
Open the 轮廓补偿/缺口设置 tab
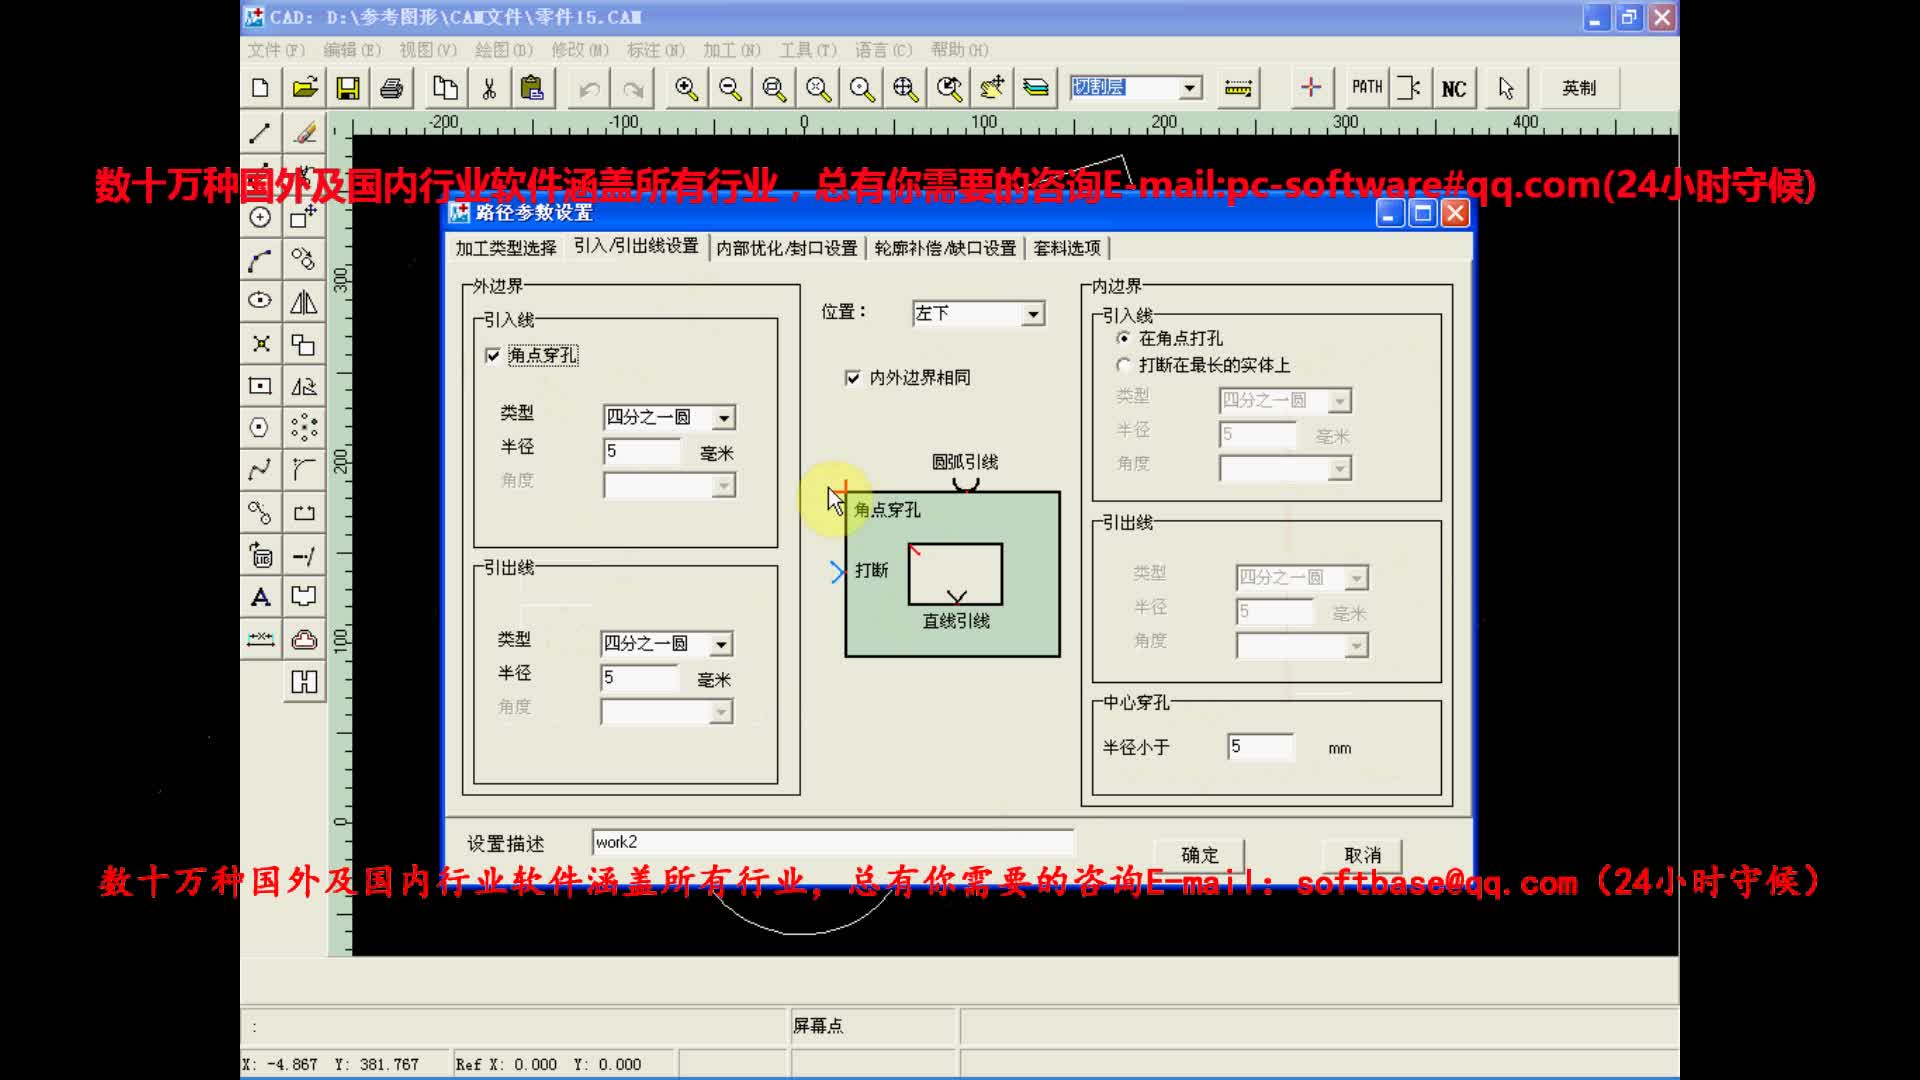pos(944,248)
